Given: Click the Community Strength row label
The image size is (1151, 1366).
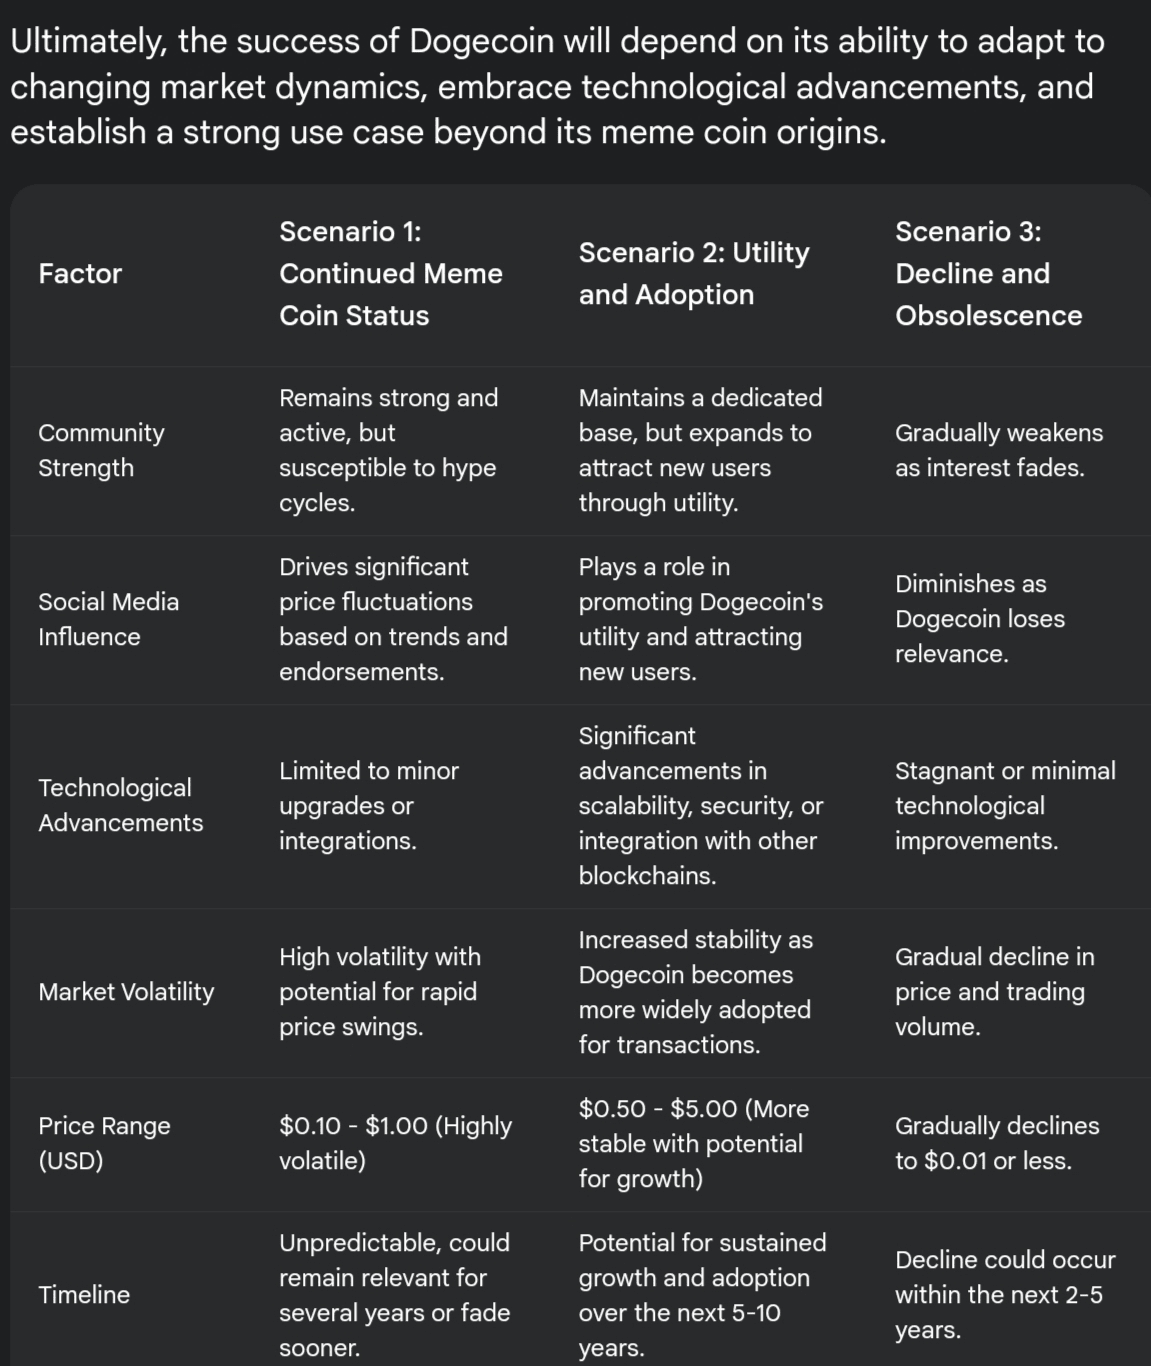Looking at the screenshot, I should coord(101,450).
